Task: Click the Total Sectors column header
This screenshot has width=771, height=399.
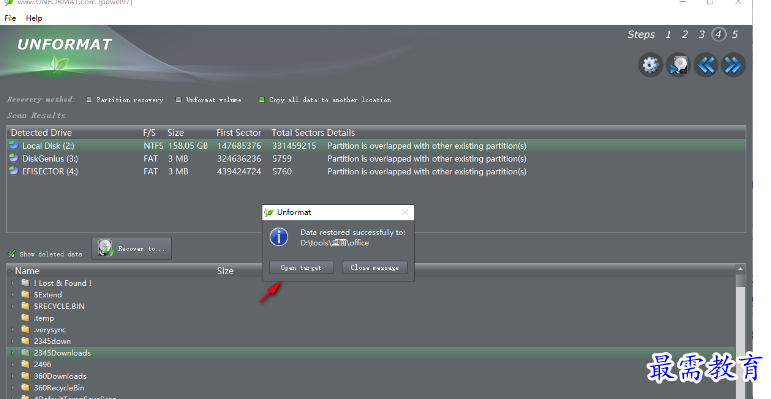Action: click(x=298, y=132)
